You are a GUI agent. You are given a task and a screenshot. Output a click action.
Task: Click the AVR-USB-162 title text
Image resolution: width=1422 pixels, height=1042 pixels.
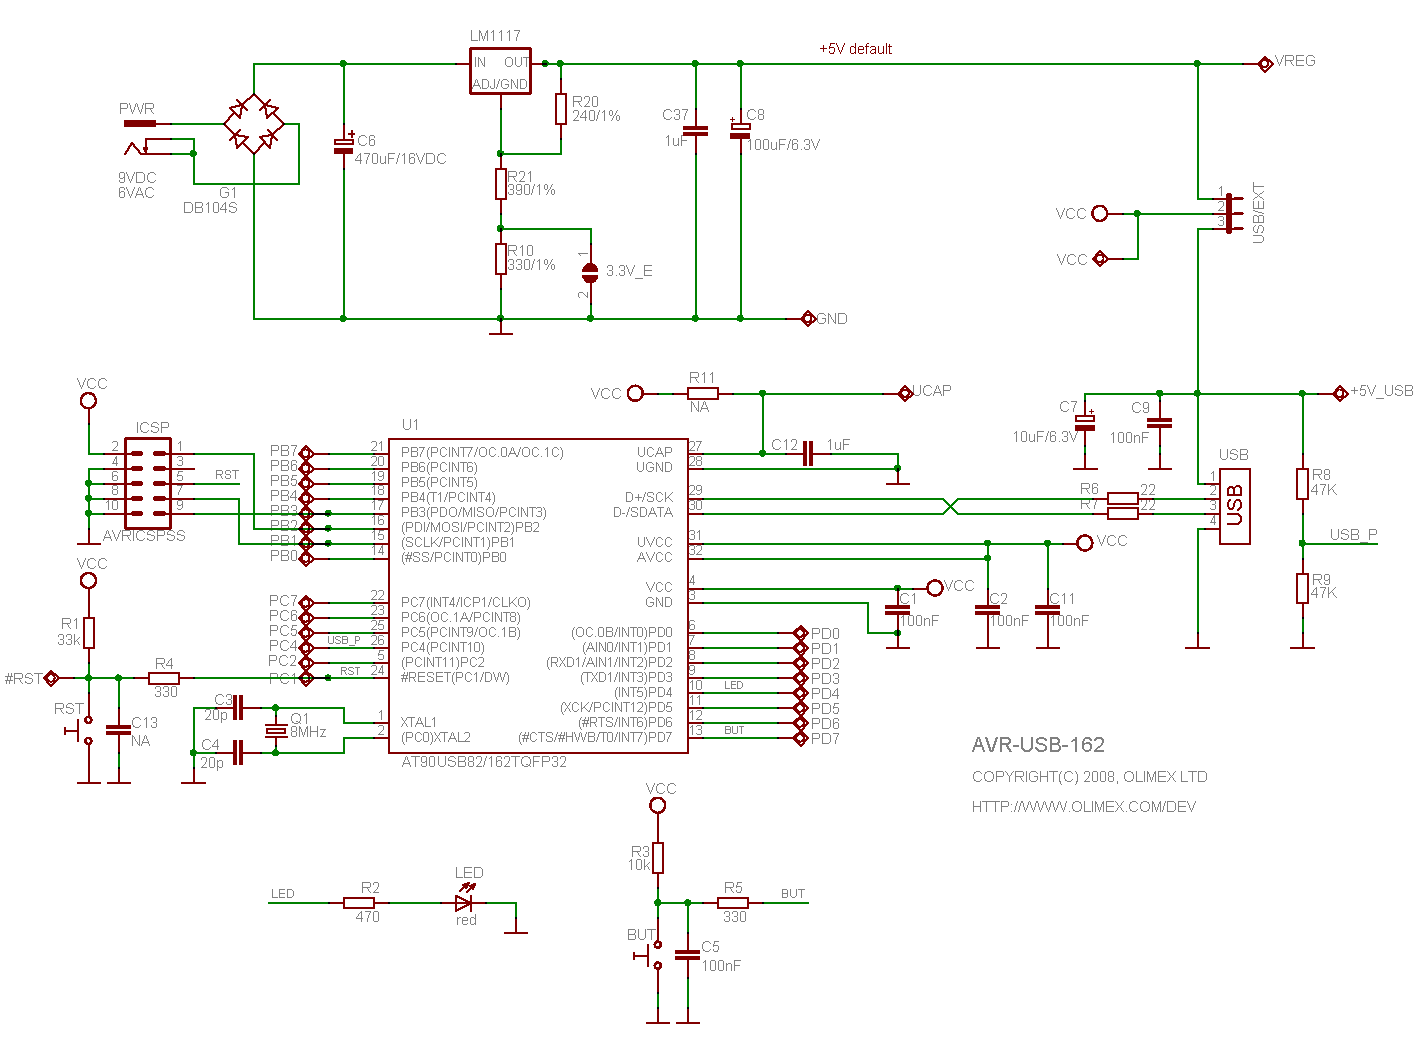point(1038,744)
